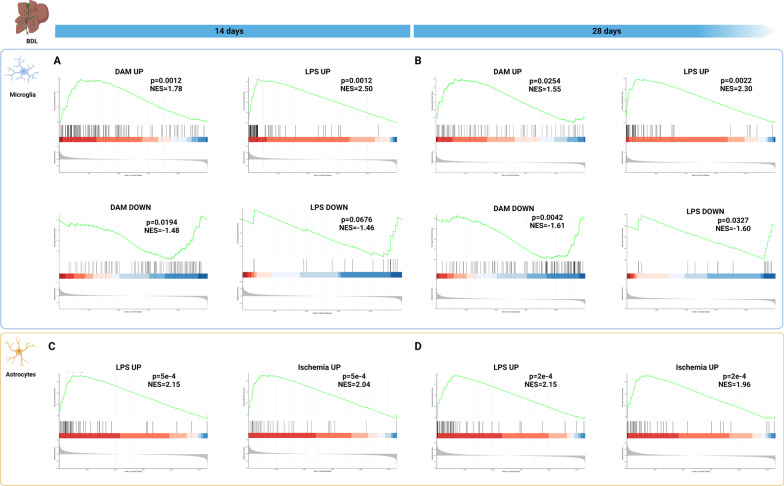Click the p=0.0254 value
Screen dimensions: 784x486
545,81
